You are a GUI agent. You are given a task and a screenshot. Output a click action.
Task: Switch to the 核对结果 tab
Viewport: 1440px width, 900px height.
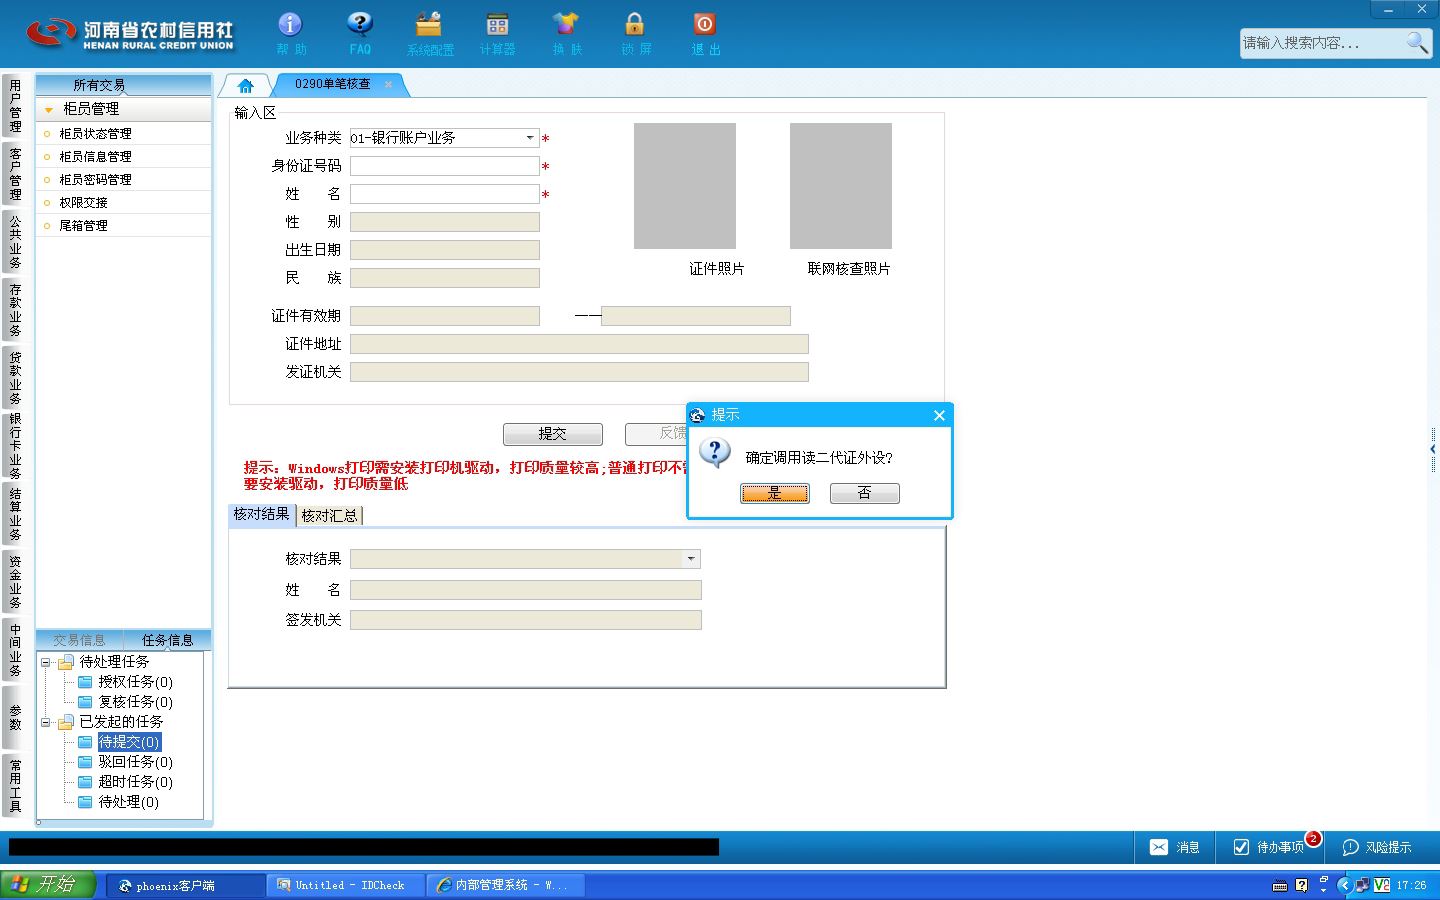coord(261,514)
